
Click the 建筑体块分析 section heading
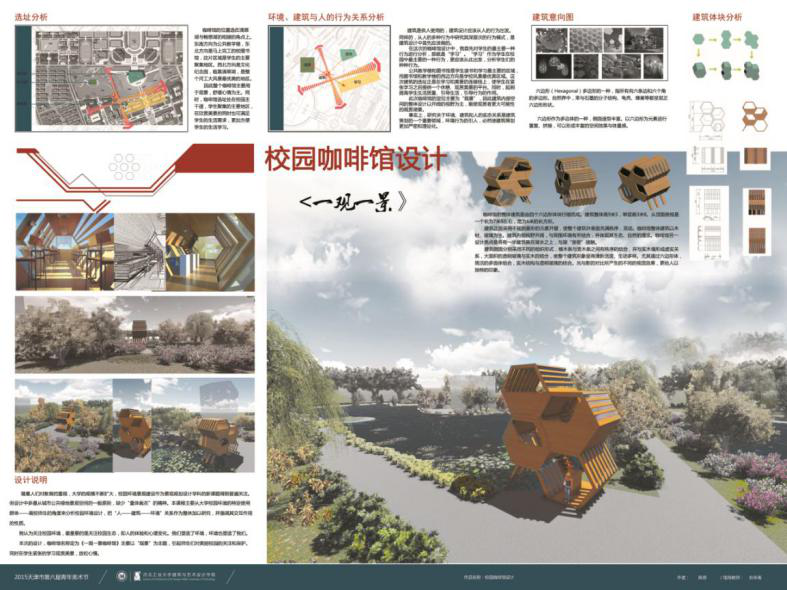[x=716, y=18]
